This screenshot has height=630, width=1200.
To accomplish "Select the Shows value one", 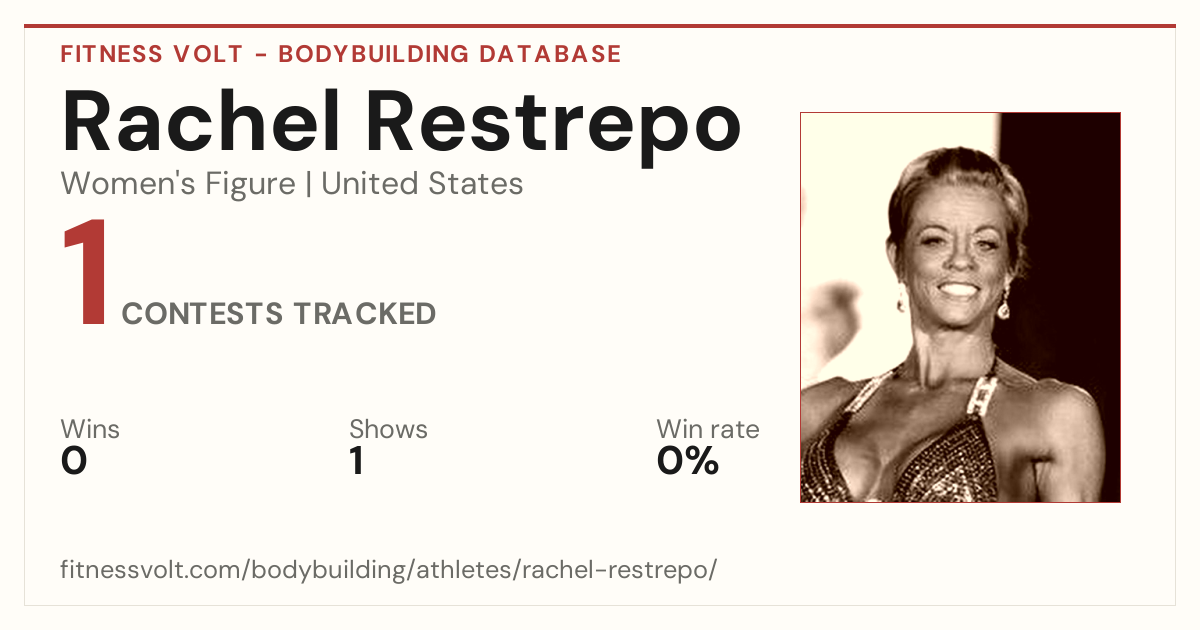I will [x=356, y=461].
